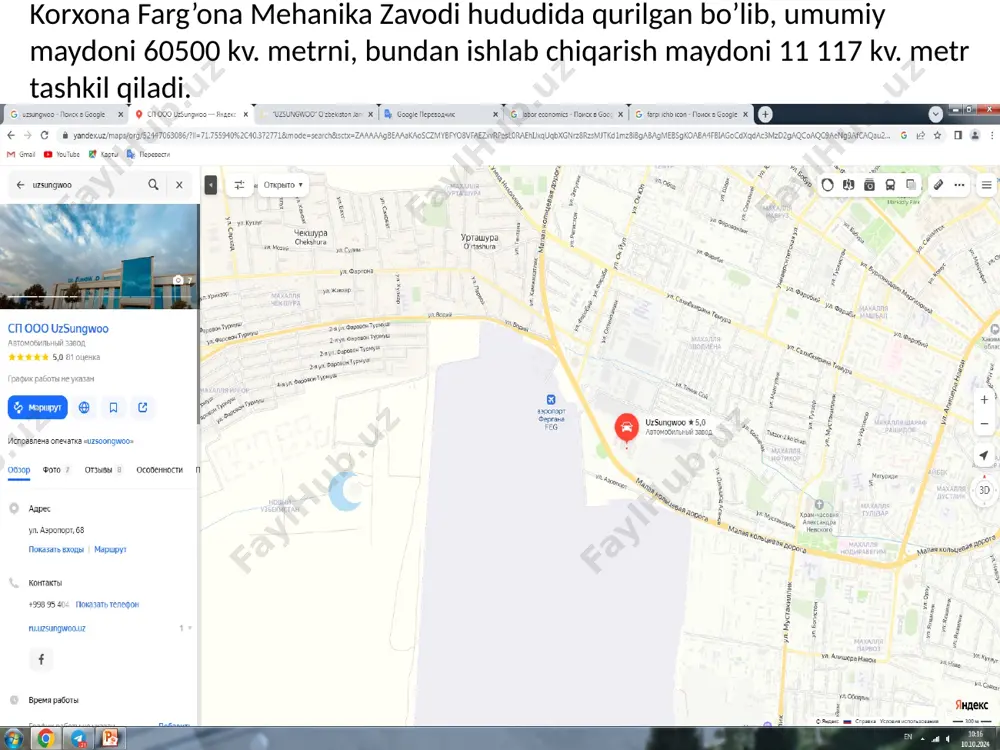Viewport: 1000px width, 750px height.
Task: Click Показать входы link
Action: pyautogui.click(x=56, y=550)
